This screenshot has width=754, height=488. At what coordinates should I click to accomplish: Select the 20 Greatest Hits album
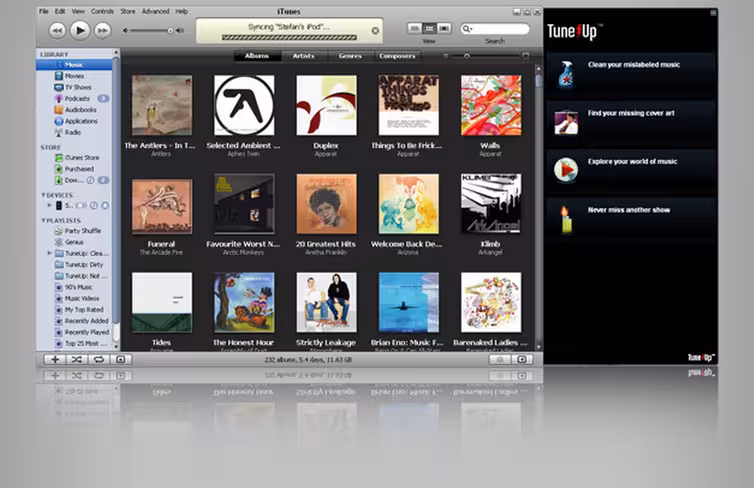pos(327,203)
